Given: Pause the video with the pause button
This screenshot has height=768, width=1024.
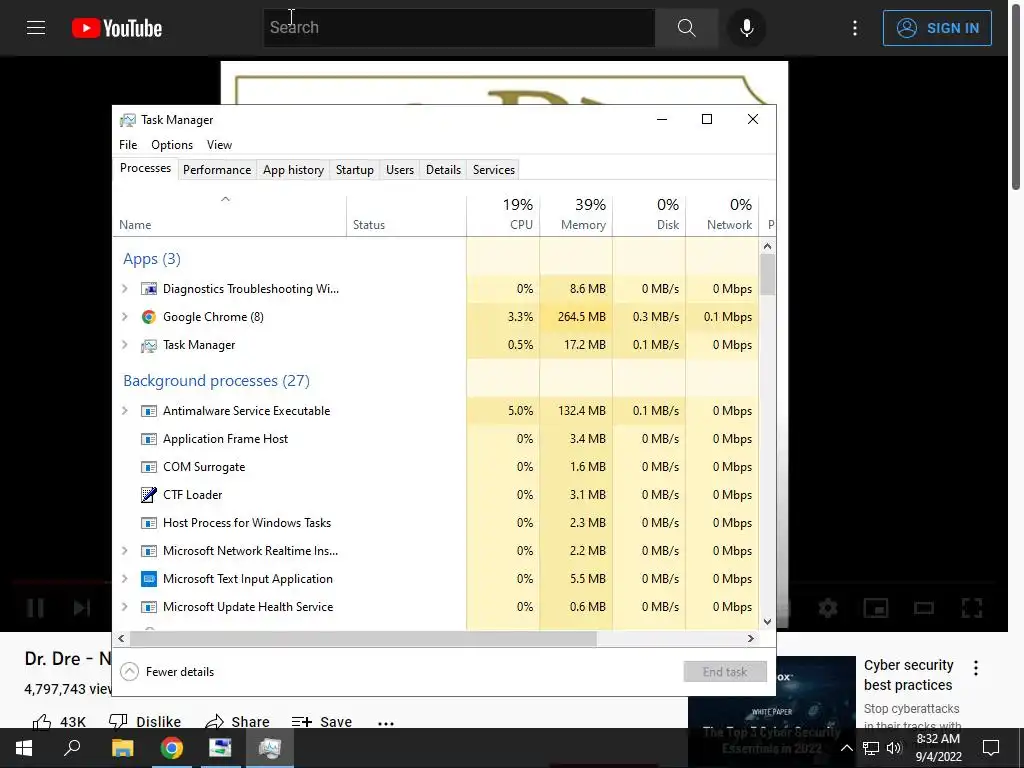Looking at the screenshot, I should (x=35, y=608).
